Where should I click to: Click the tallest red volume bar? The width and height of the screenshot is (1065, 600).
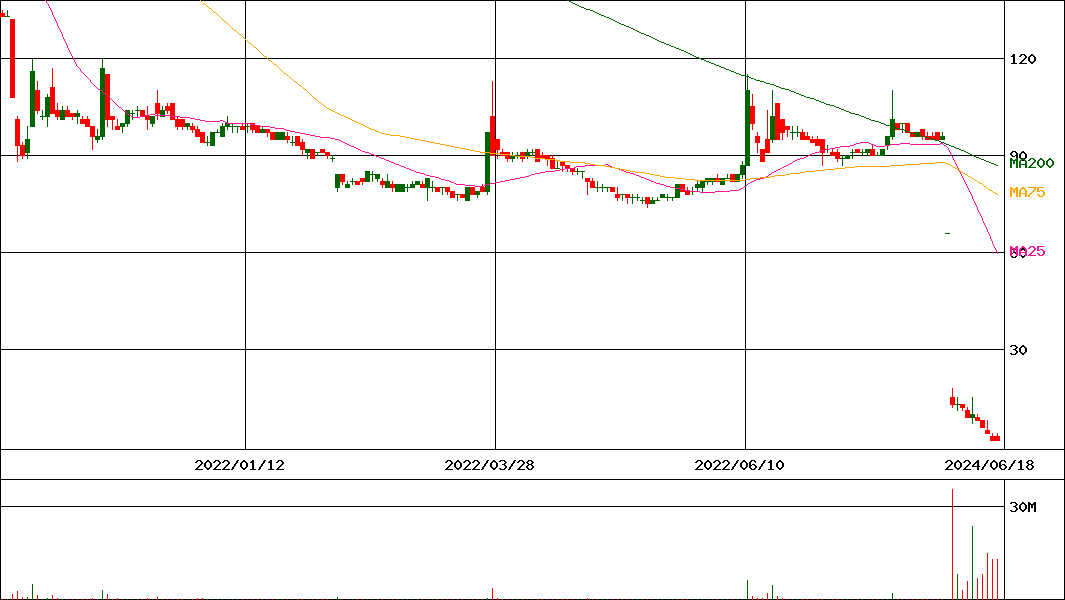click(952, 544)
